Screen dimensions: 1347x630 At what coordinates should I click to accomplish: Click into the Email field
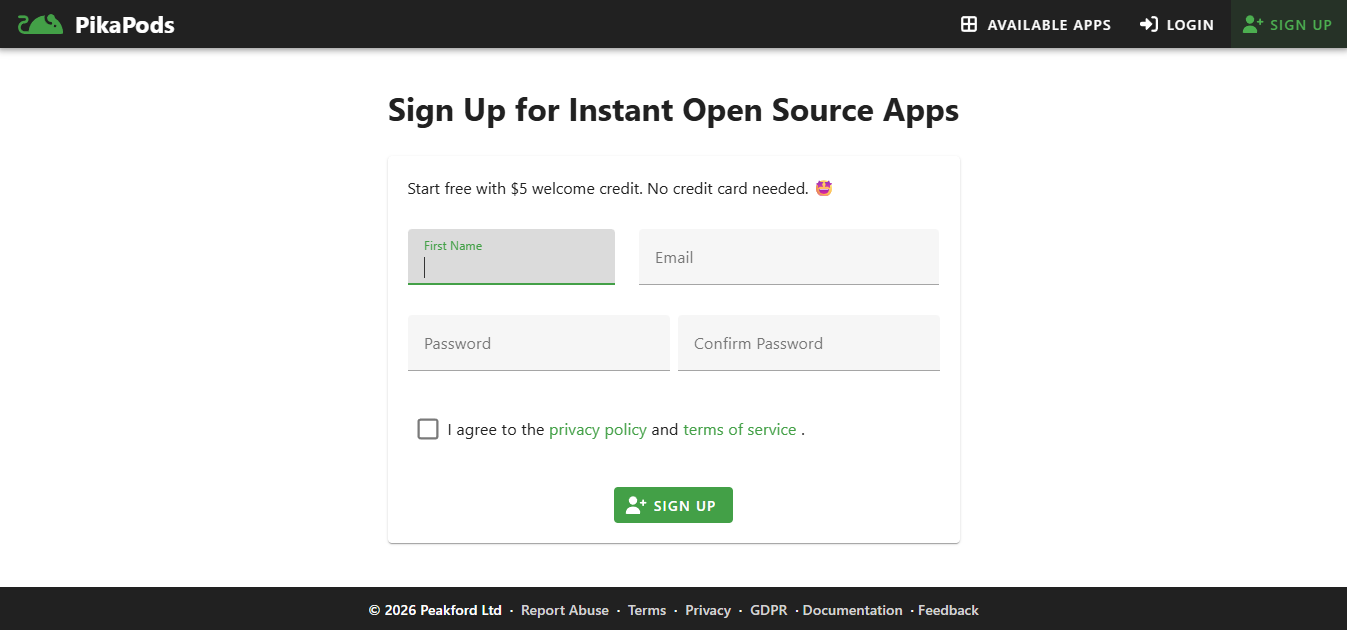788,258
